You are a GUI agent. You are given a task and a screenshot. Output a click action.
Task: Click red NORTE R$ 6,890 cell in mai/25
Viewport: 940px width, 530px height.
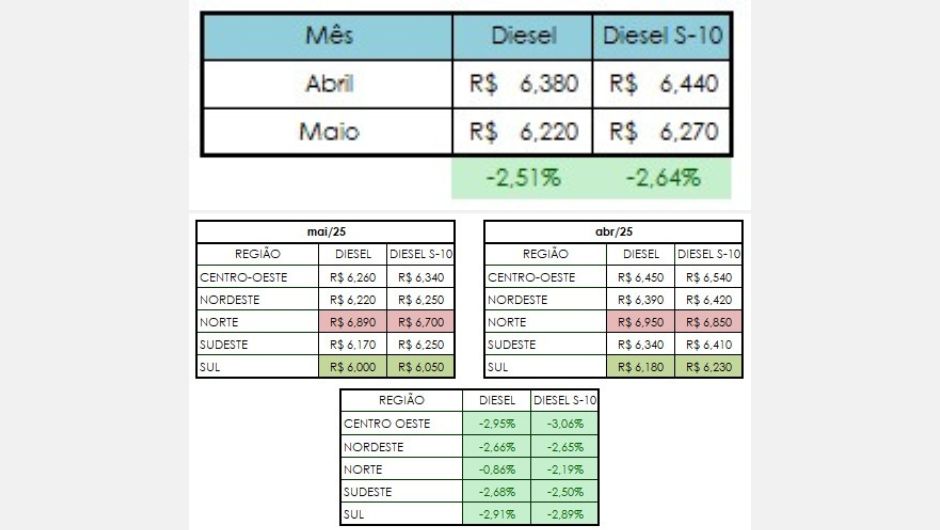click(x=352, y=322)
